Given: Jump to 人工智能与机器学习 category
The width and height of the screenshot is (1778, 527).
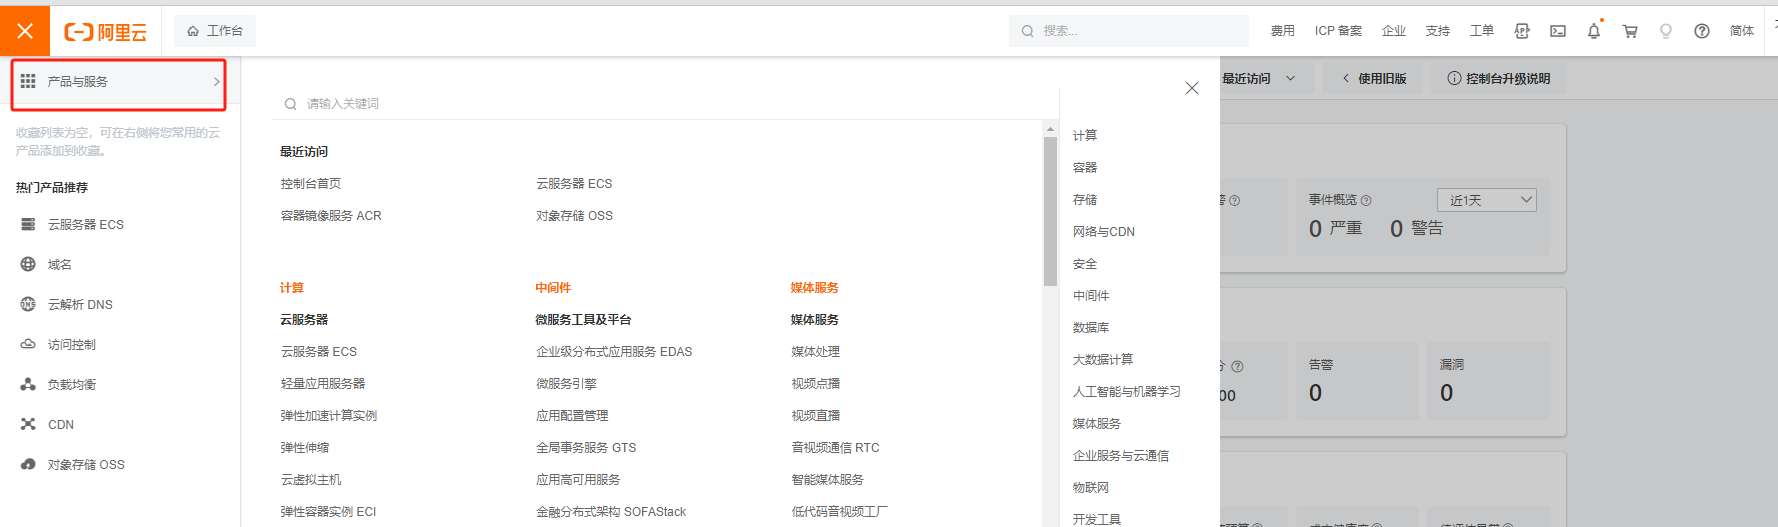Looking at the screenshot, I should pyautogui.click(x=1127, y=391).
